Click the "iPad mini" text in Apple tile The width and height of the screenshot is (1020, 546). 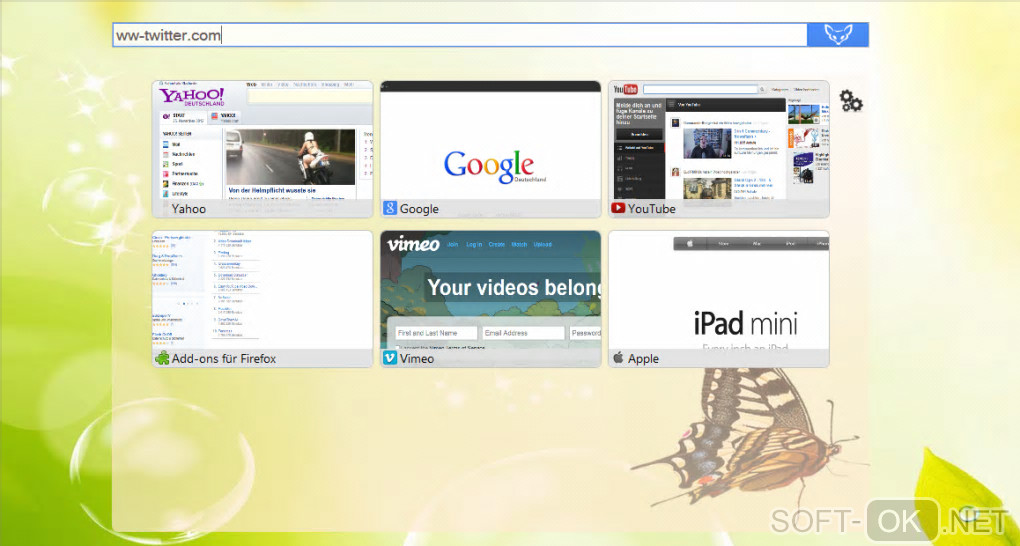[745, 323]
